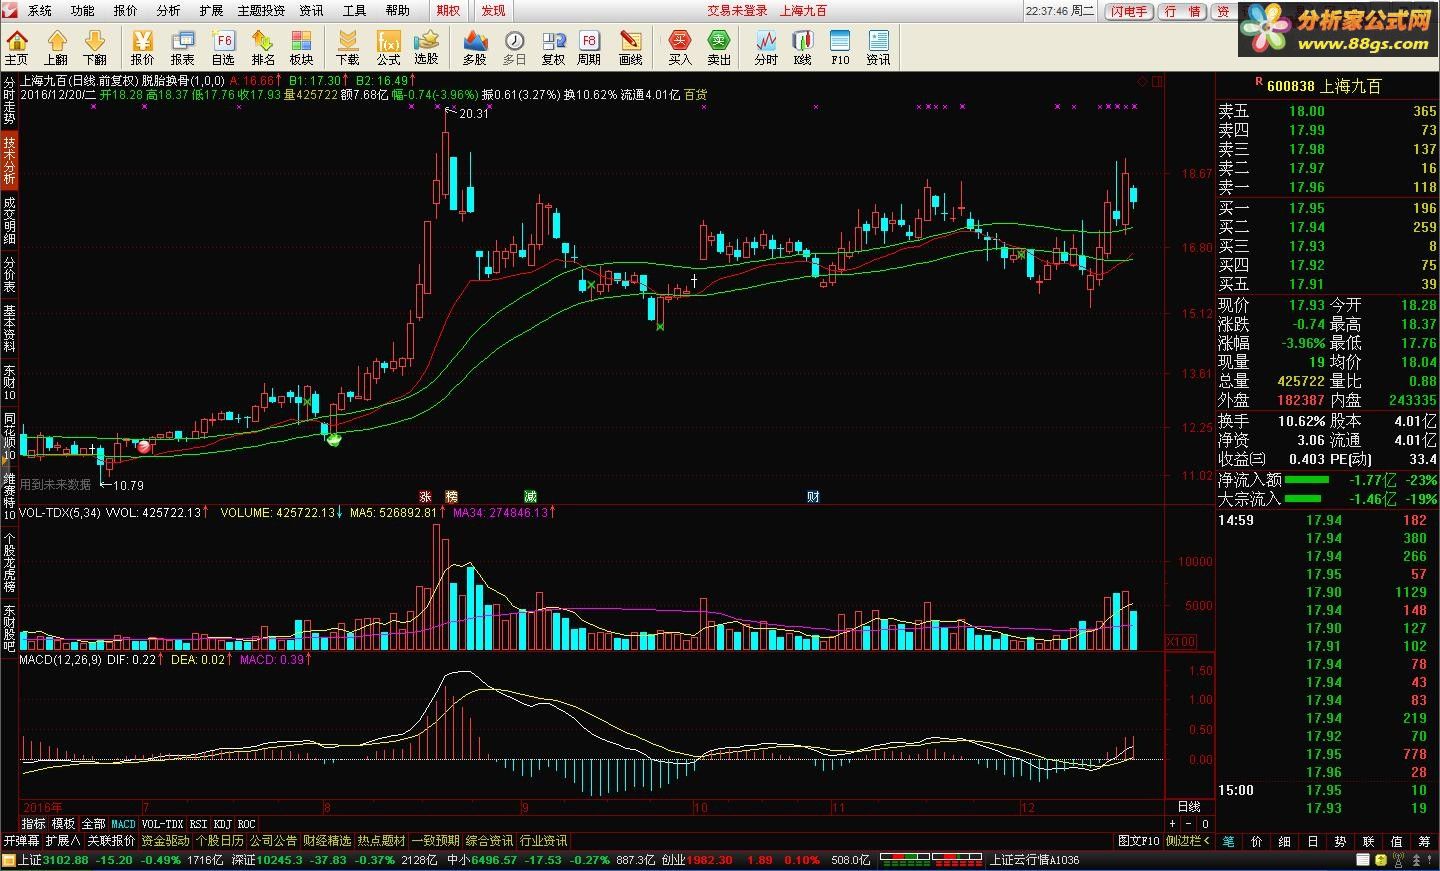This screenshot has width=1440, height=871.
Task: Change period with the 周期 F8 icon
Action: [x=589, y=47]
